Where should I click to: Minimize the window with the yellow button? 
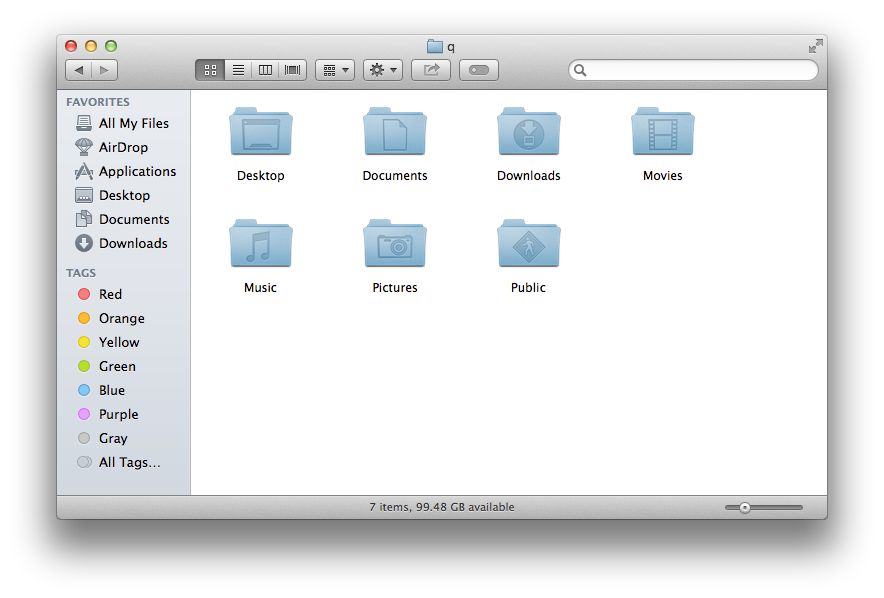(x=91, y=46)
